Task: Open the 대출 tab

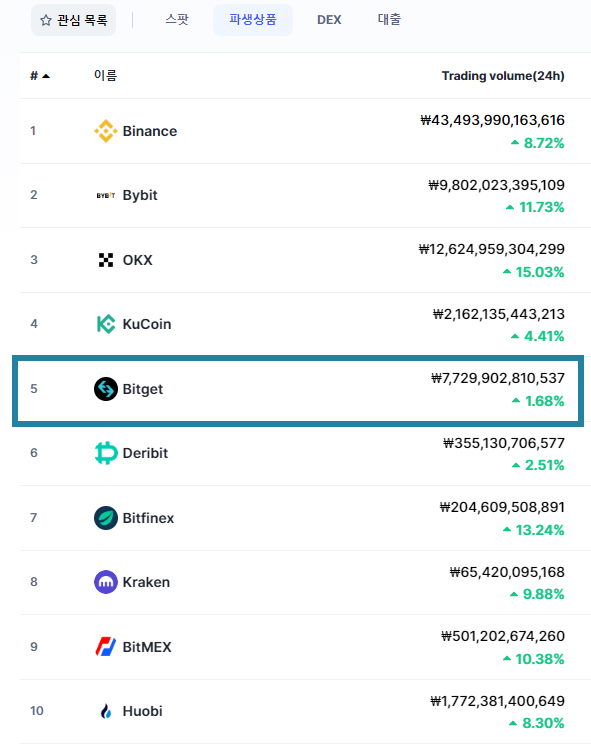Action: tap(389, 20)
